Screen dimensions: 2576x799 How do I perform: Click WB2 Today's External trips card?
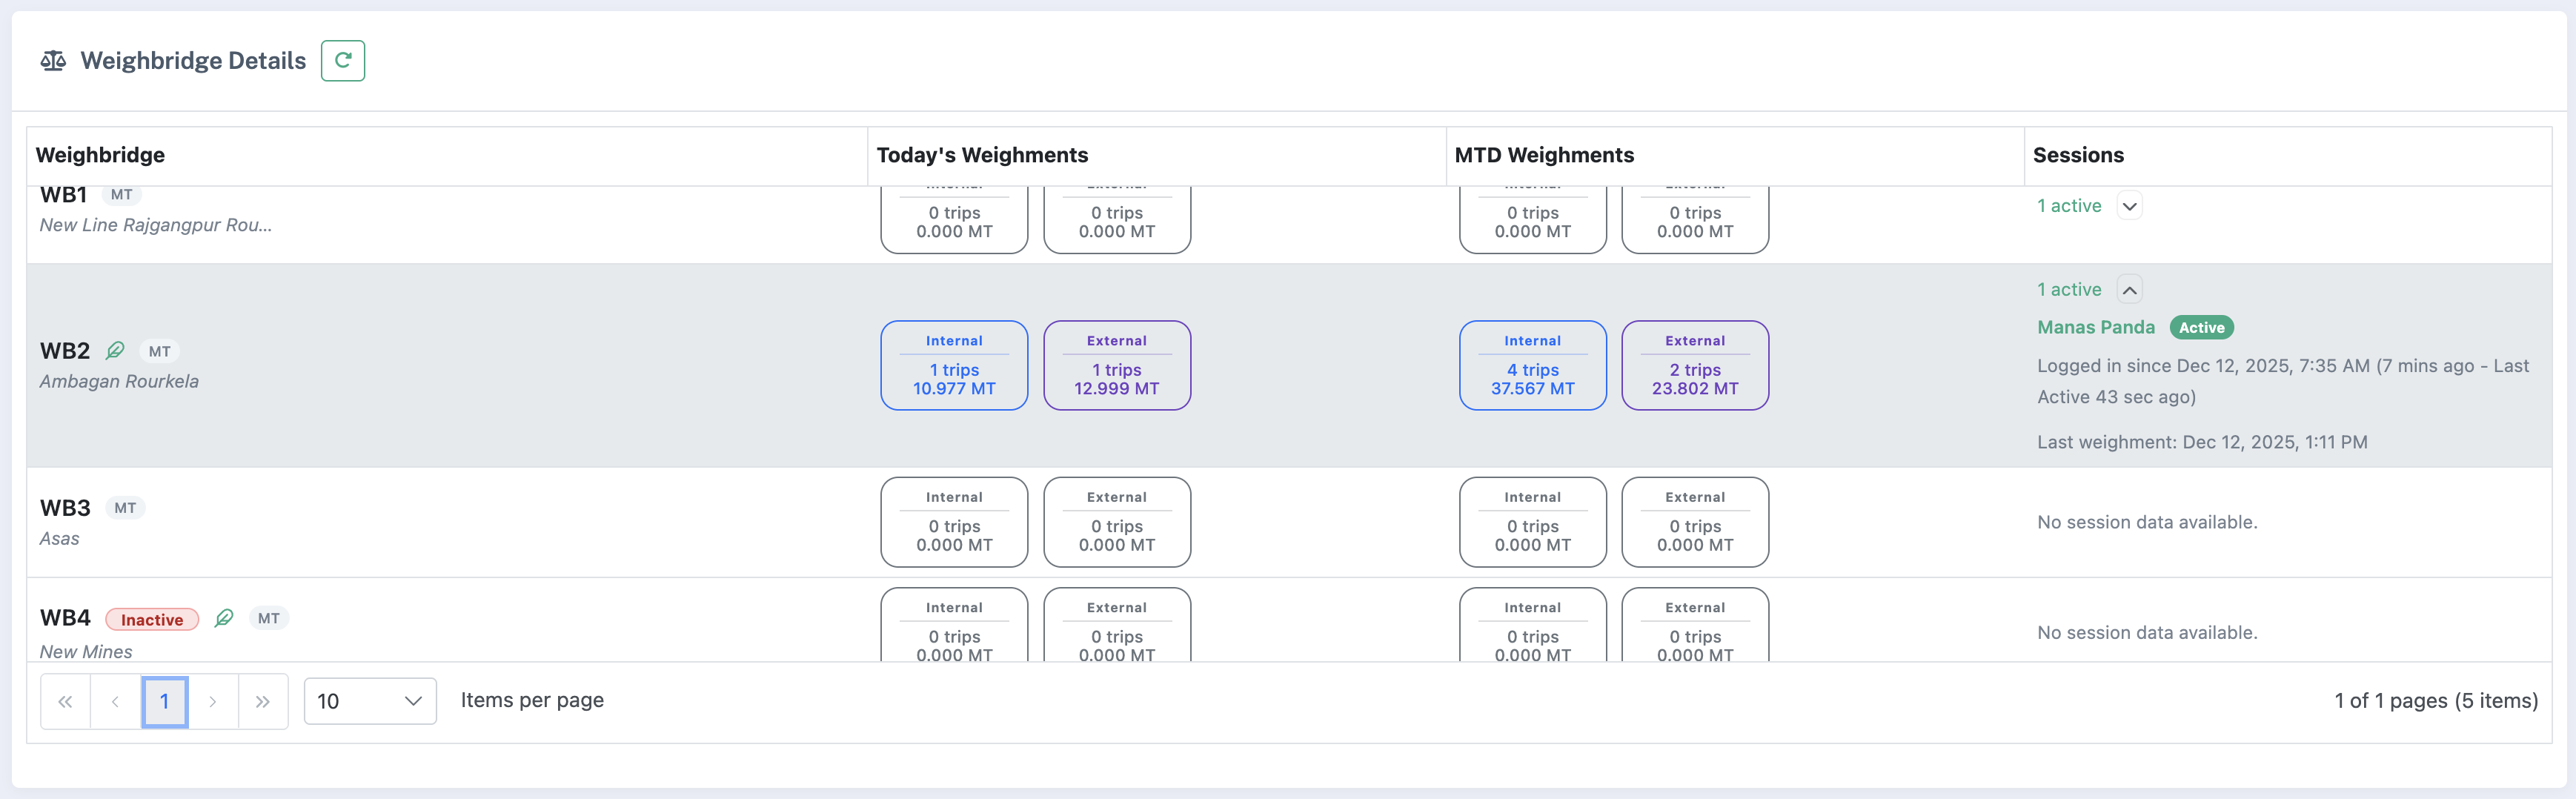(1116, 365)
